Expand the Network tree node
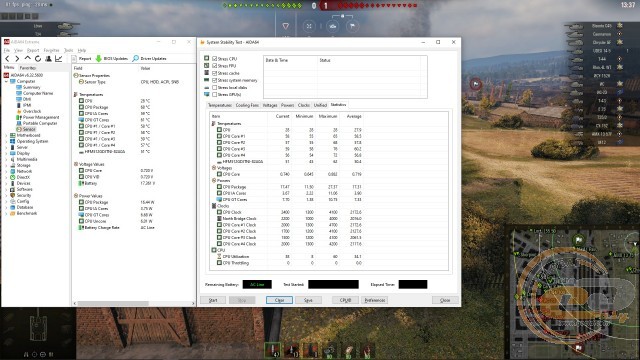This screenshot has width=640, height=360. pos(6,171)
